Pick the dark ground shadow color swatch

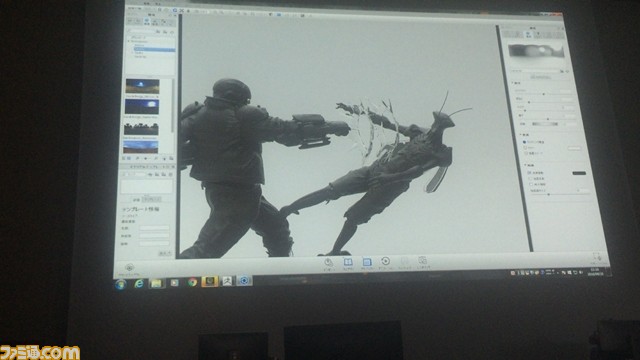(579, 173)
